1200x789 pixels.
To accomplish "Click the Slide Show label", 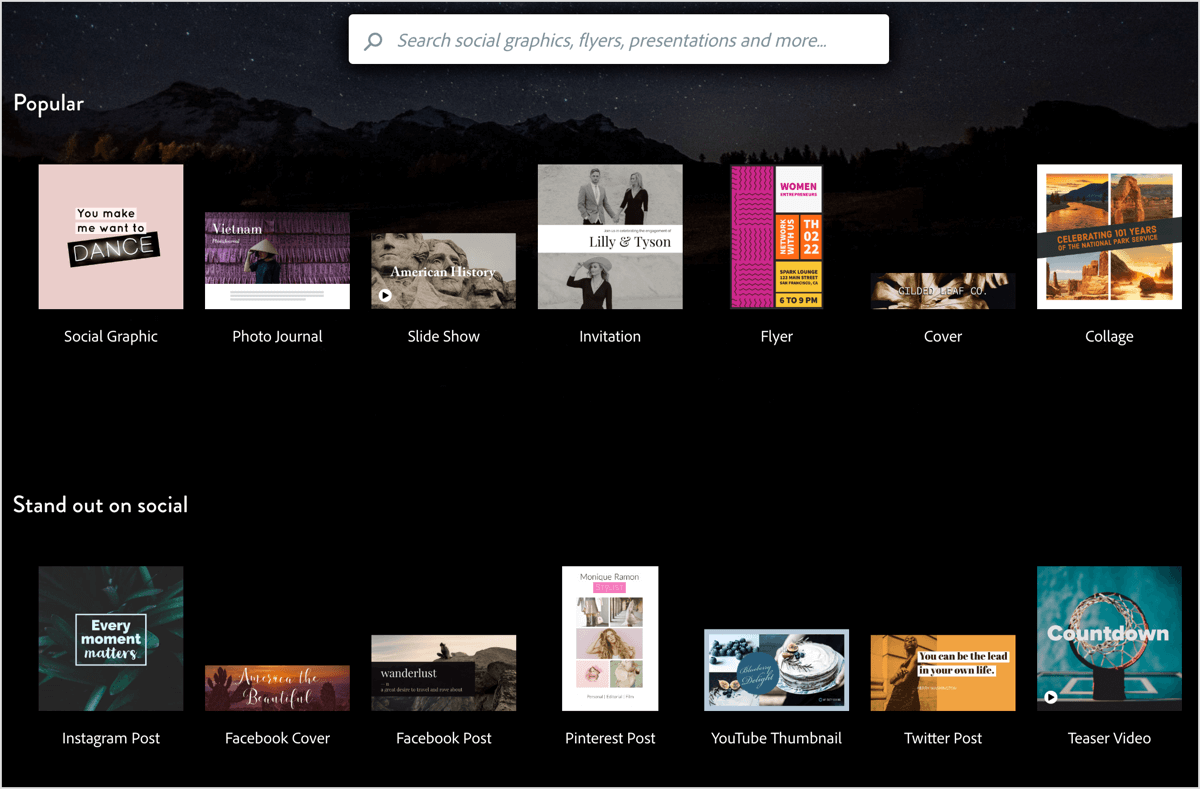I will coord(444,337).
